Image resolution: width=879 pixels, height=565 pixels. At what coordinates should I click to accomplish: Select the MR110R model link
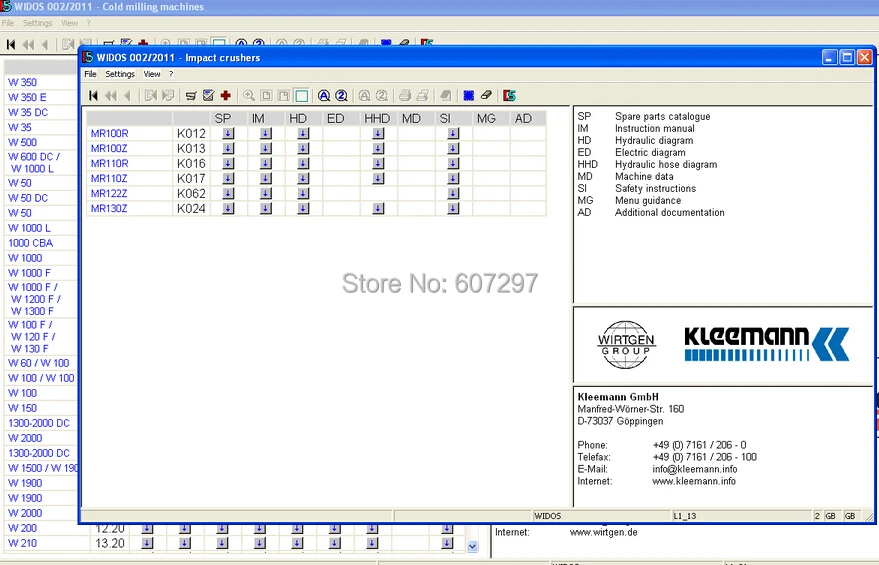(x=109, y=164)
